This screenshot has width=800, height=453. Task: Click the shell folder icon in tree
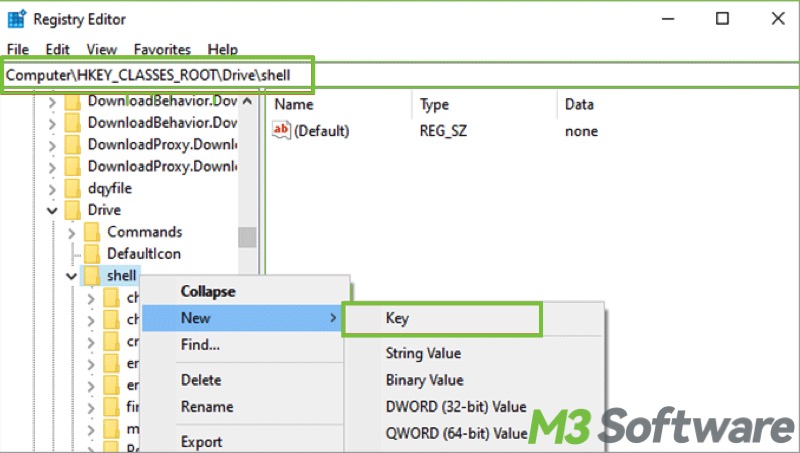pos(92,276)
